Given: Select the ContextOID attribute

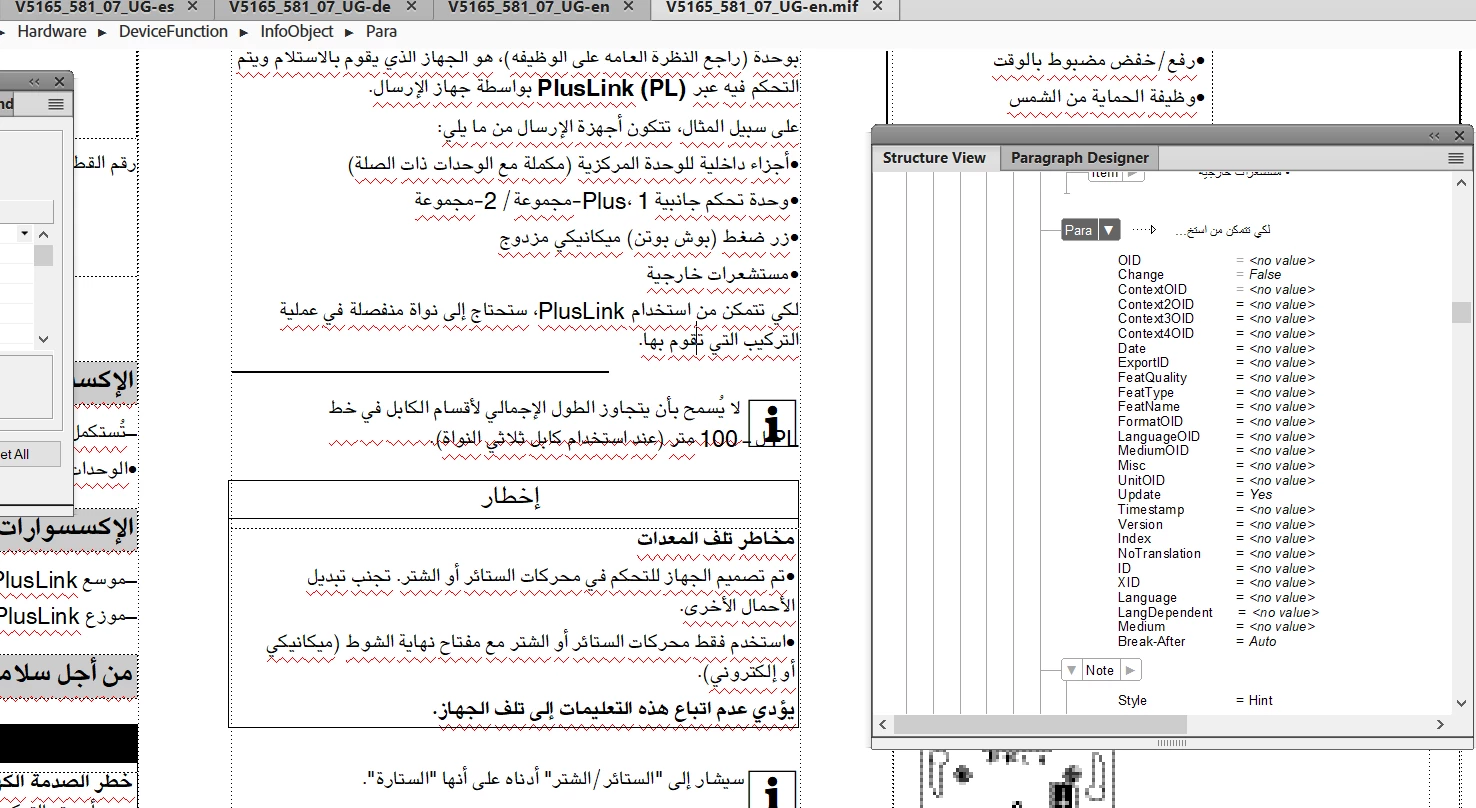Looking at the screenshot, I should (x=1216, y=290).
